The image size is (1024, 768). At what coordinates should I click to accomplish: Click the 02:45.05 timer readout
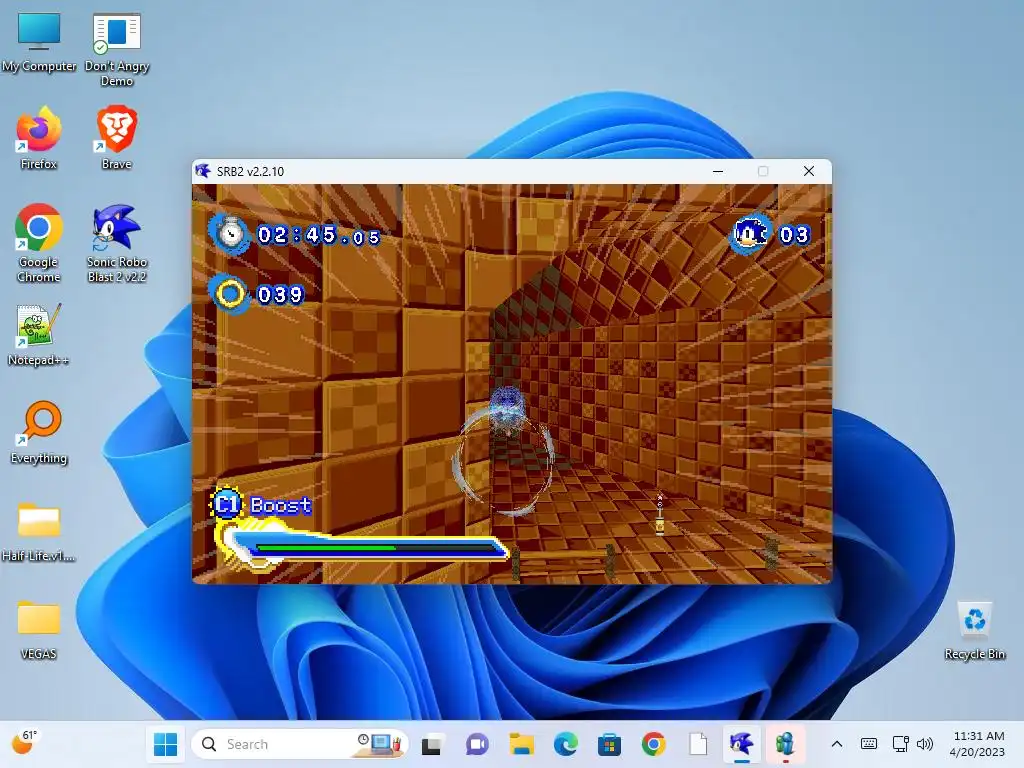click(319, 235)
